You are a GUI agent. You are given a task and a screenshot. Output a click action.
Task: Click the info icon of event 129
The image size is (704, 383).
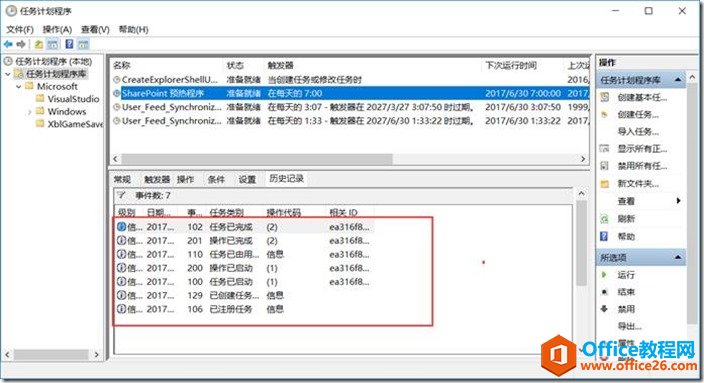click(x=121, y=295)
